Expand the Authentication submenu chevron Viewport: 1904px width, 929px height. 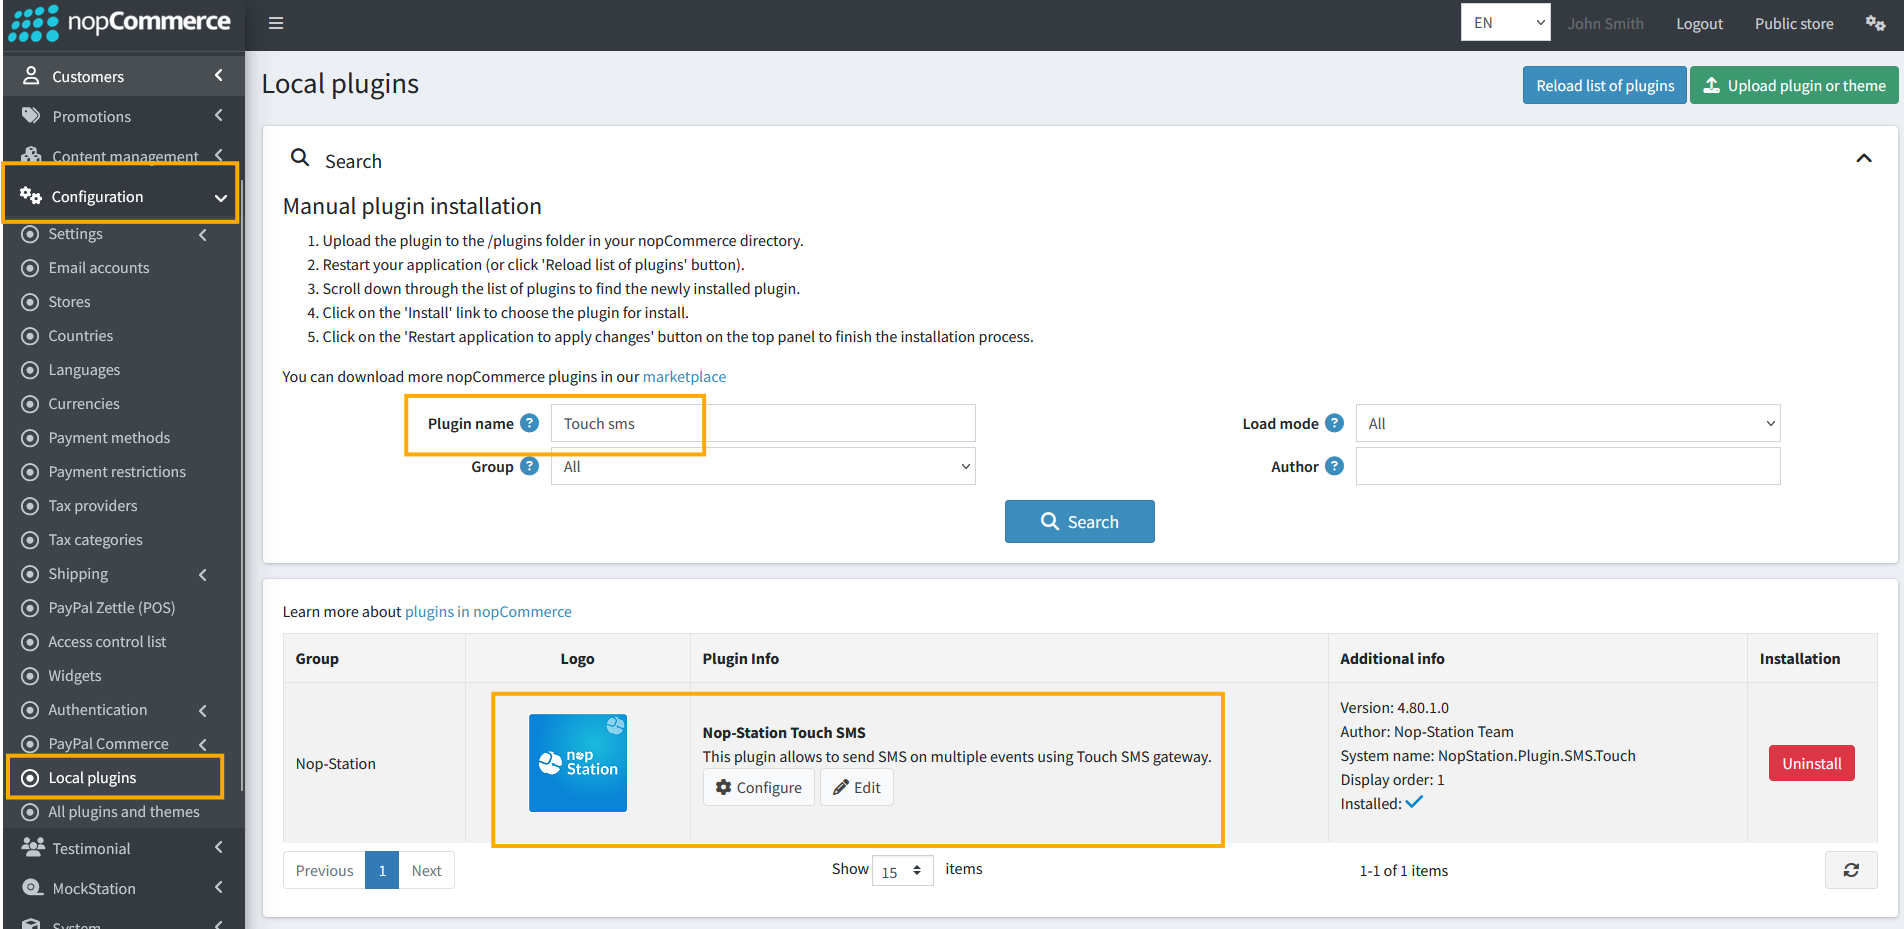[203, 710]
